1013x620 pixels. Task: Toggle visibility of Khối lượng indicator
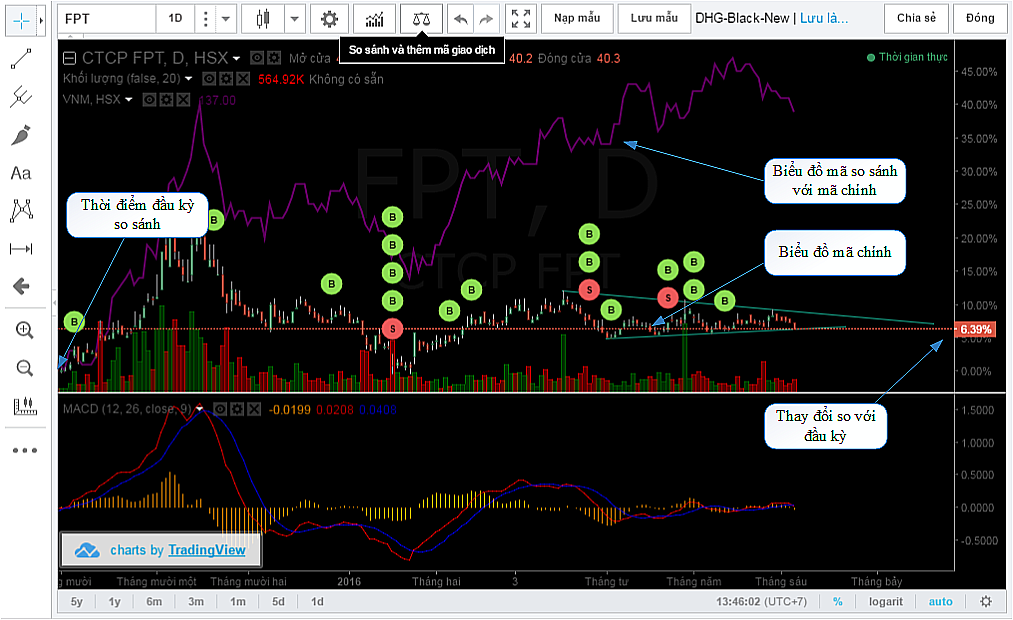(209, 79)
